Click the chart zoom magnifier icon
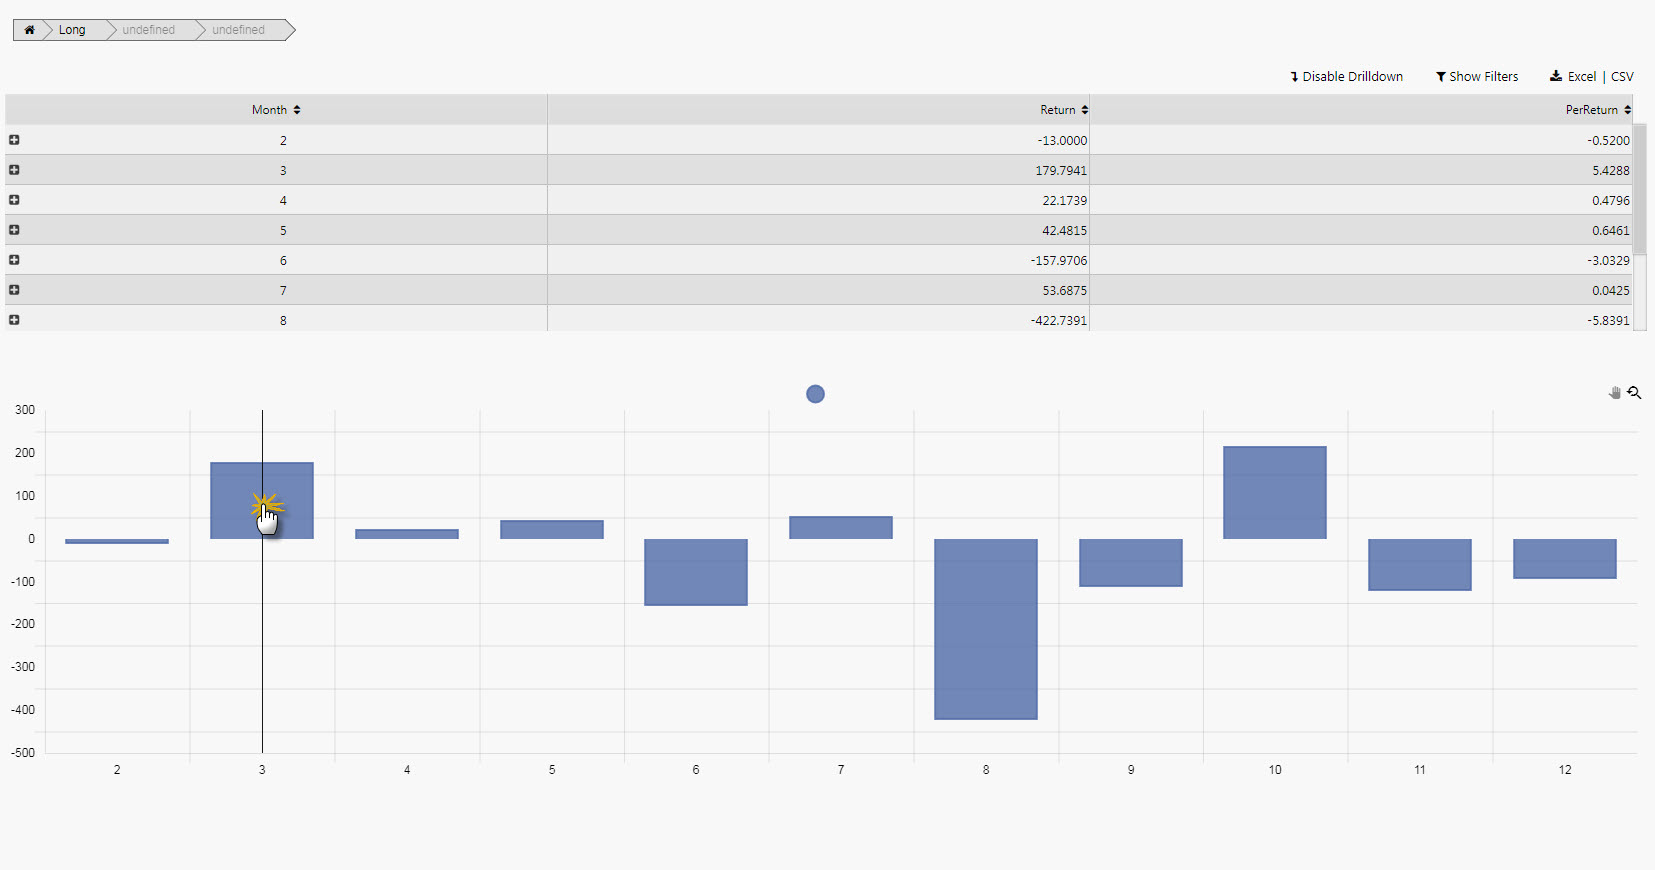The width and height of the screenshot is (1655, 870). [1634, 393]
